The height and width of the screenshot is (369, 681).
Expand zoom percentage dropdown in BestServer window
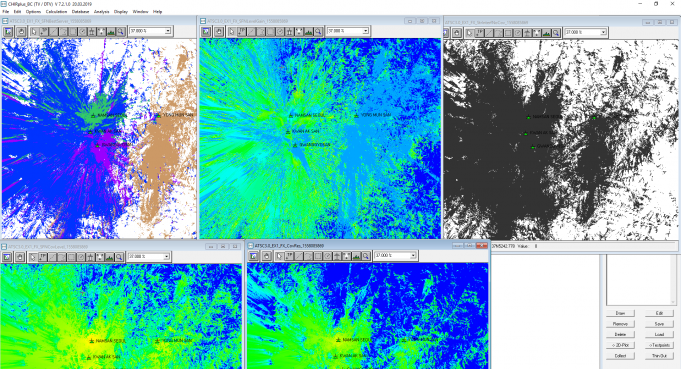point(168,31)
